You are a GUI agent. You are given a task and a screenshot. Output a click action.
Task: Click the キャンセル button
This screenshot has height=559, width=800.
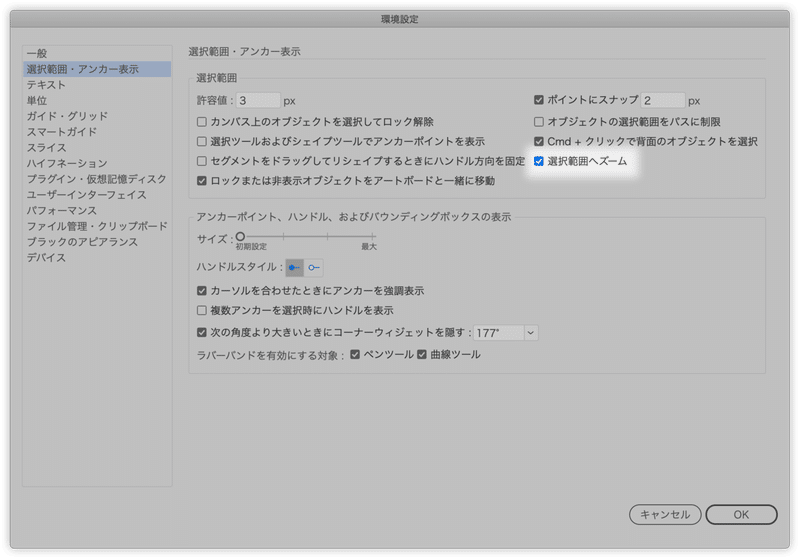(665, 515)
